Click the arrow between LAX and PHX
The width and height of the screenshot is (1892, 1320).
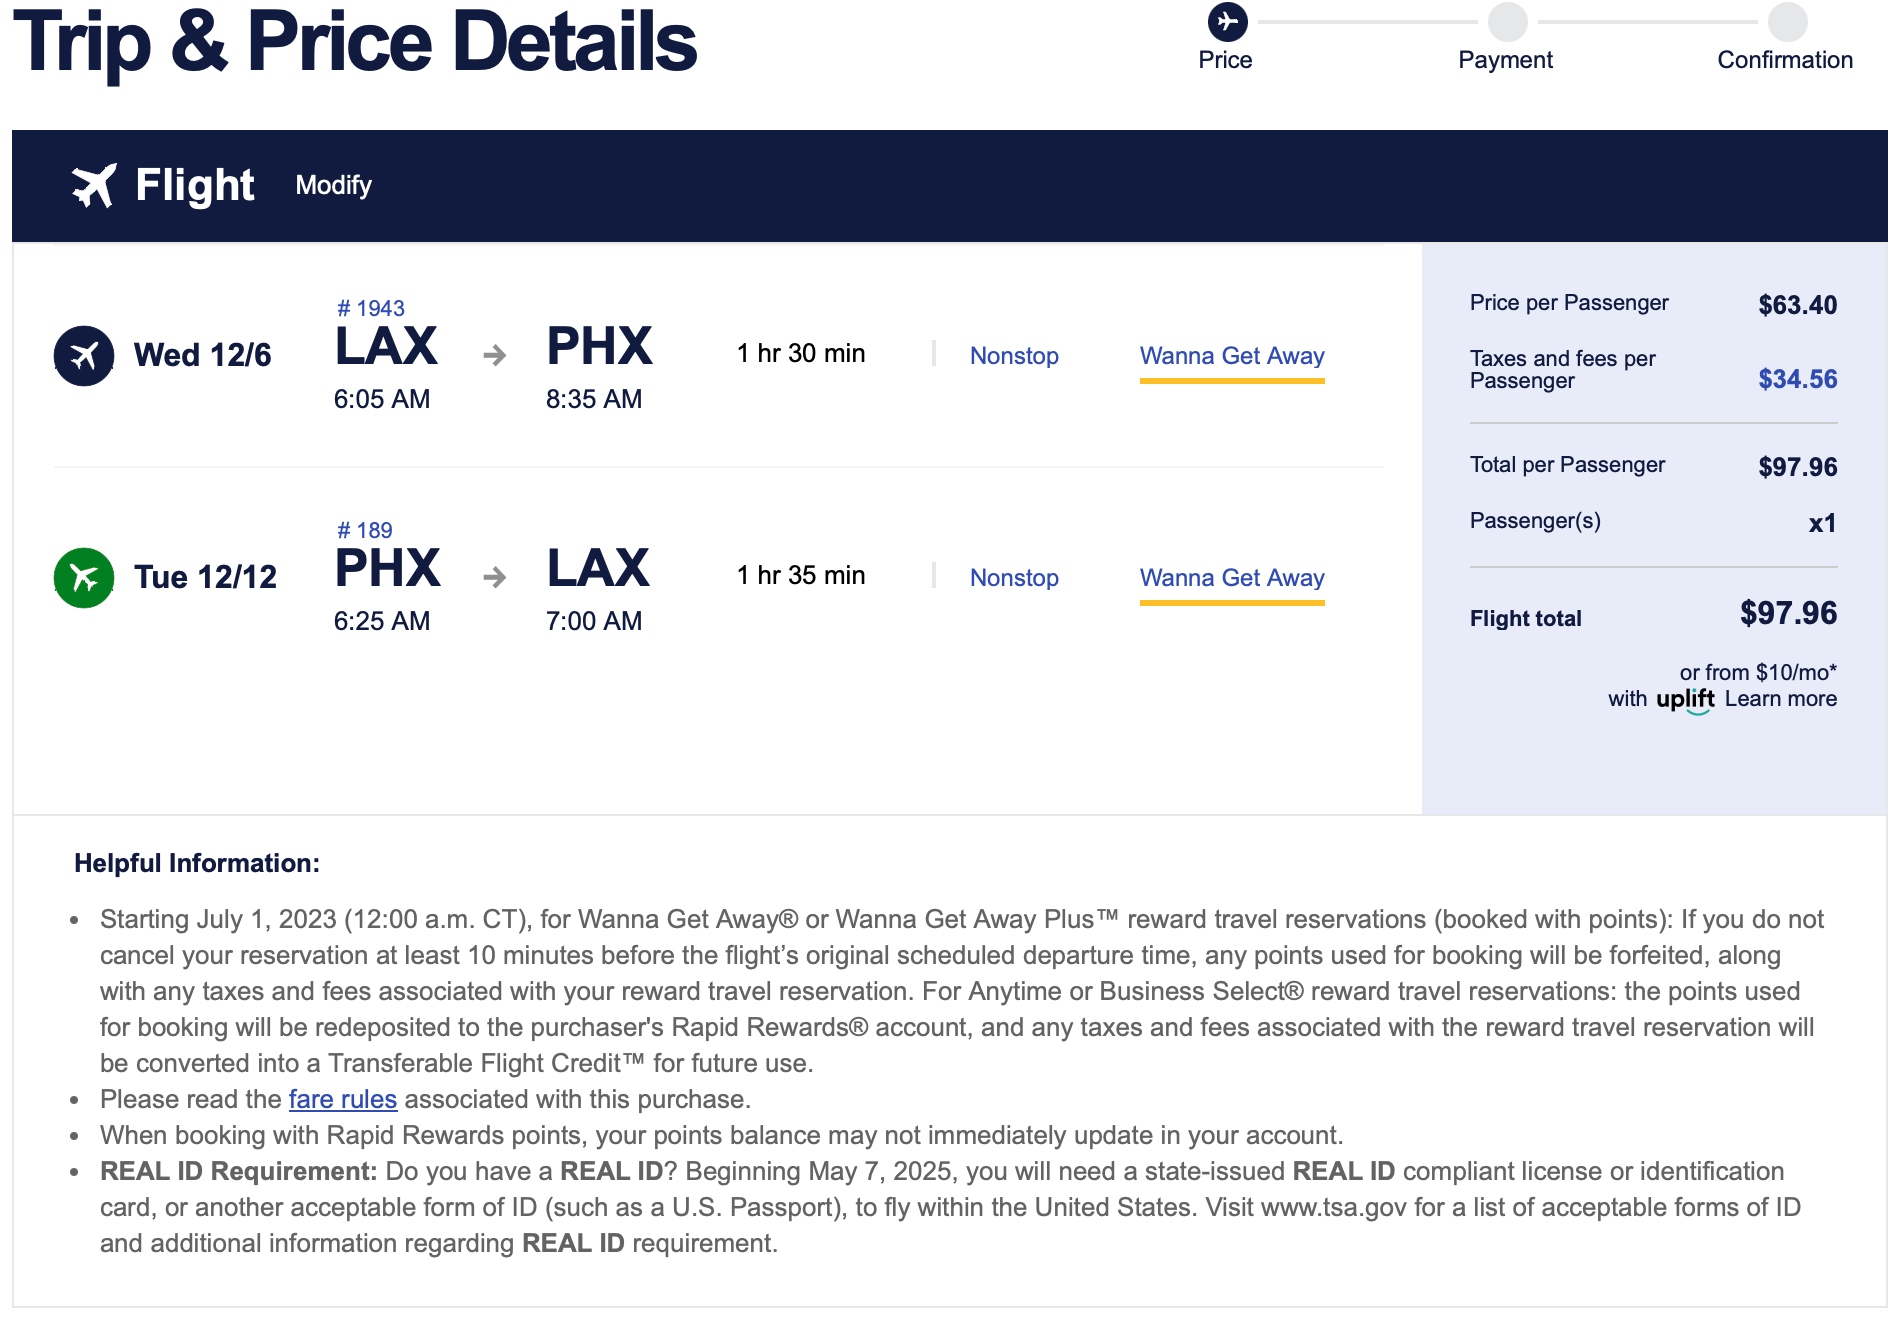coord(494,356)
